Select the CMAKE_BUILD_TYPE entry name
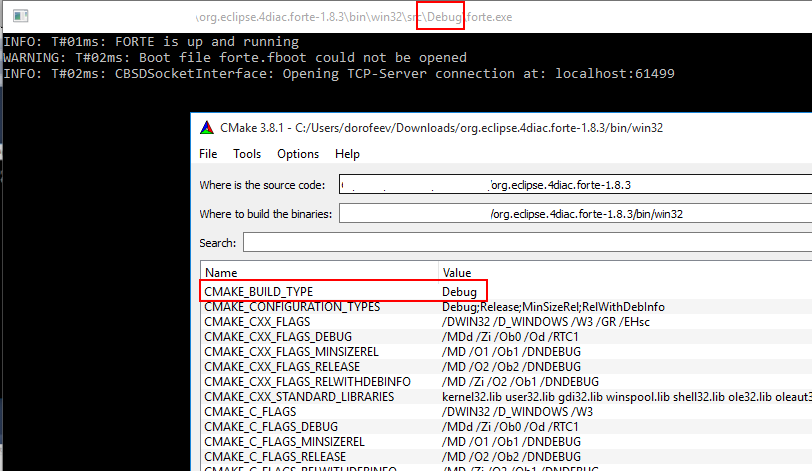Image resolution: width=812 pixels, height=471 pixels. pos(258,291)
